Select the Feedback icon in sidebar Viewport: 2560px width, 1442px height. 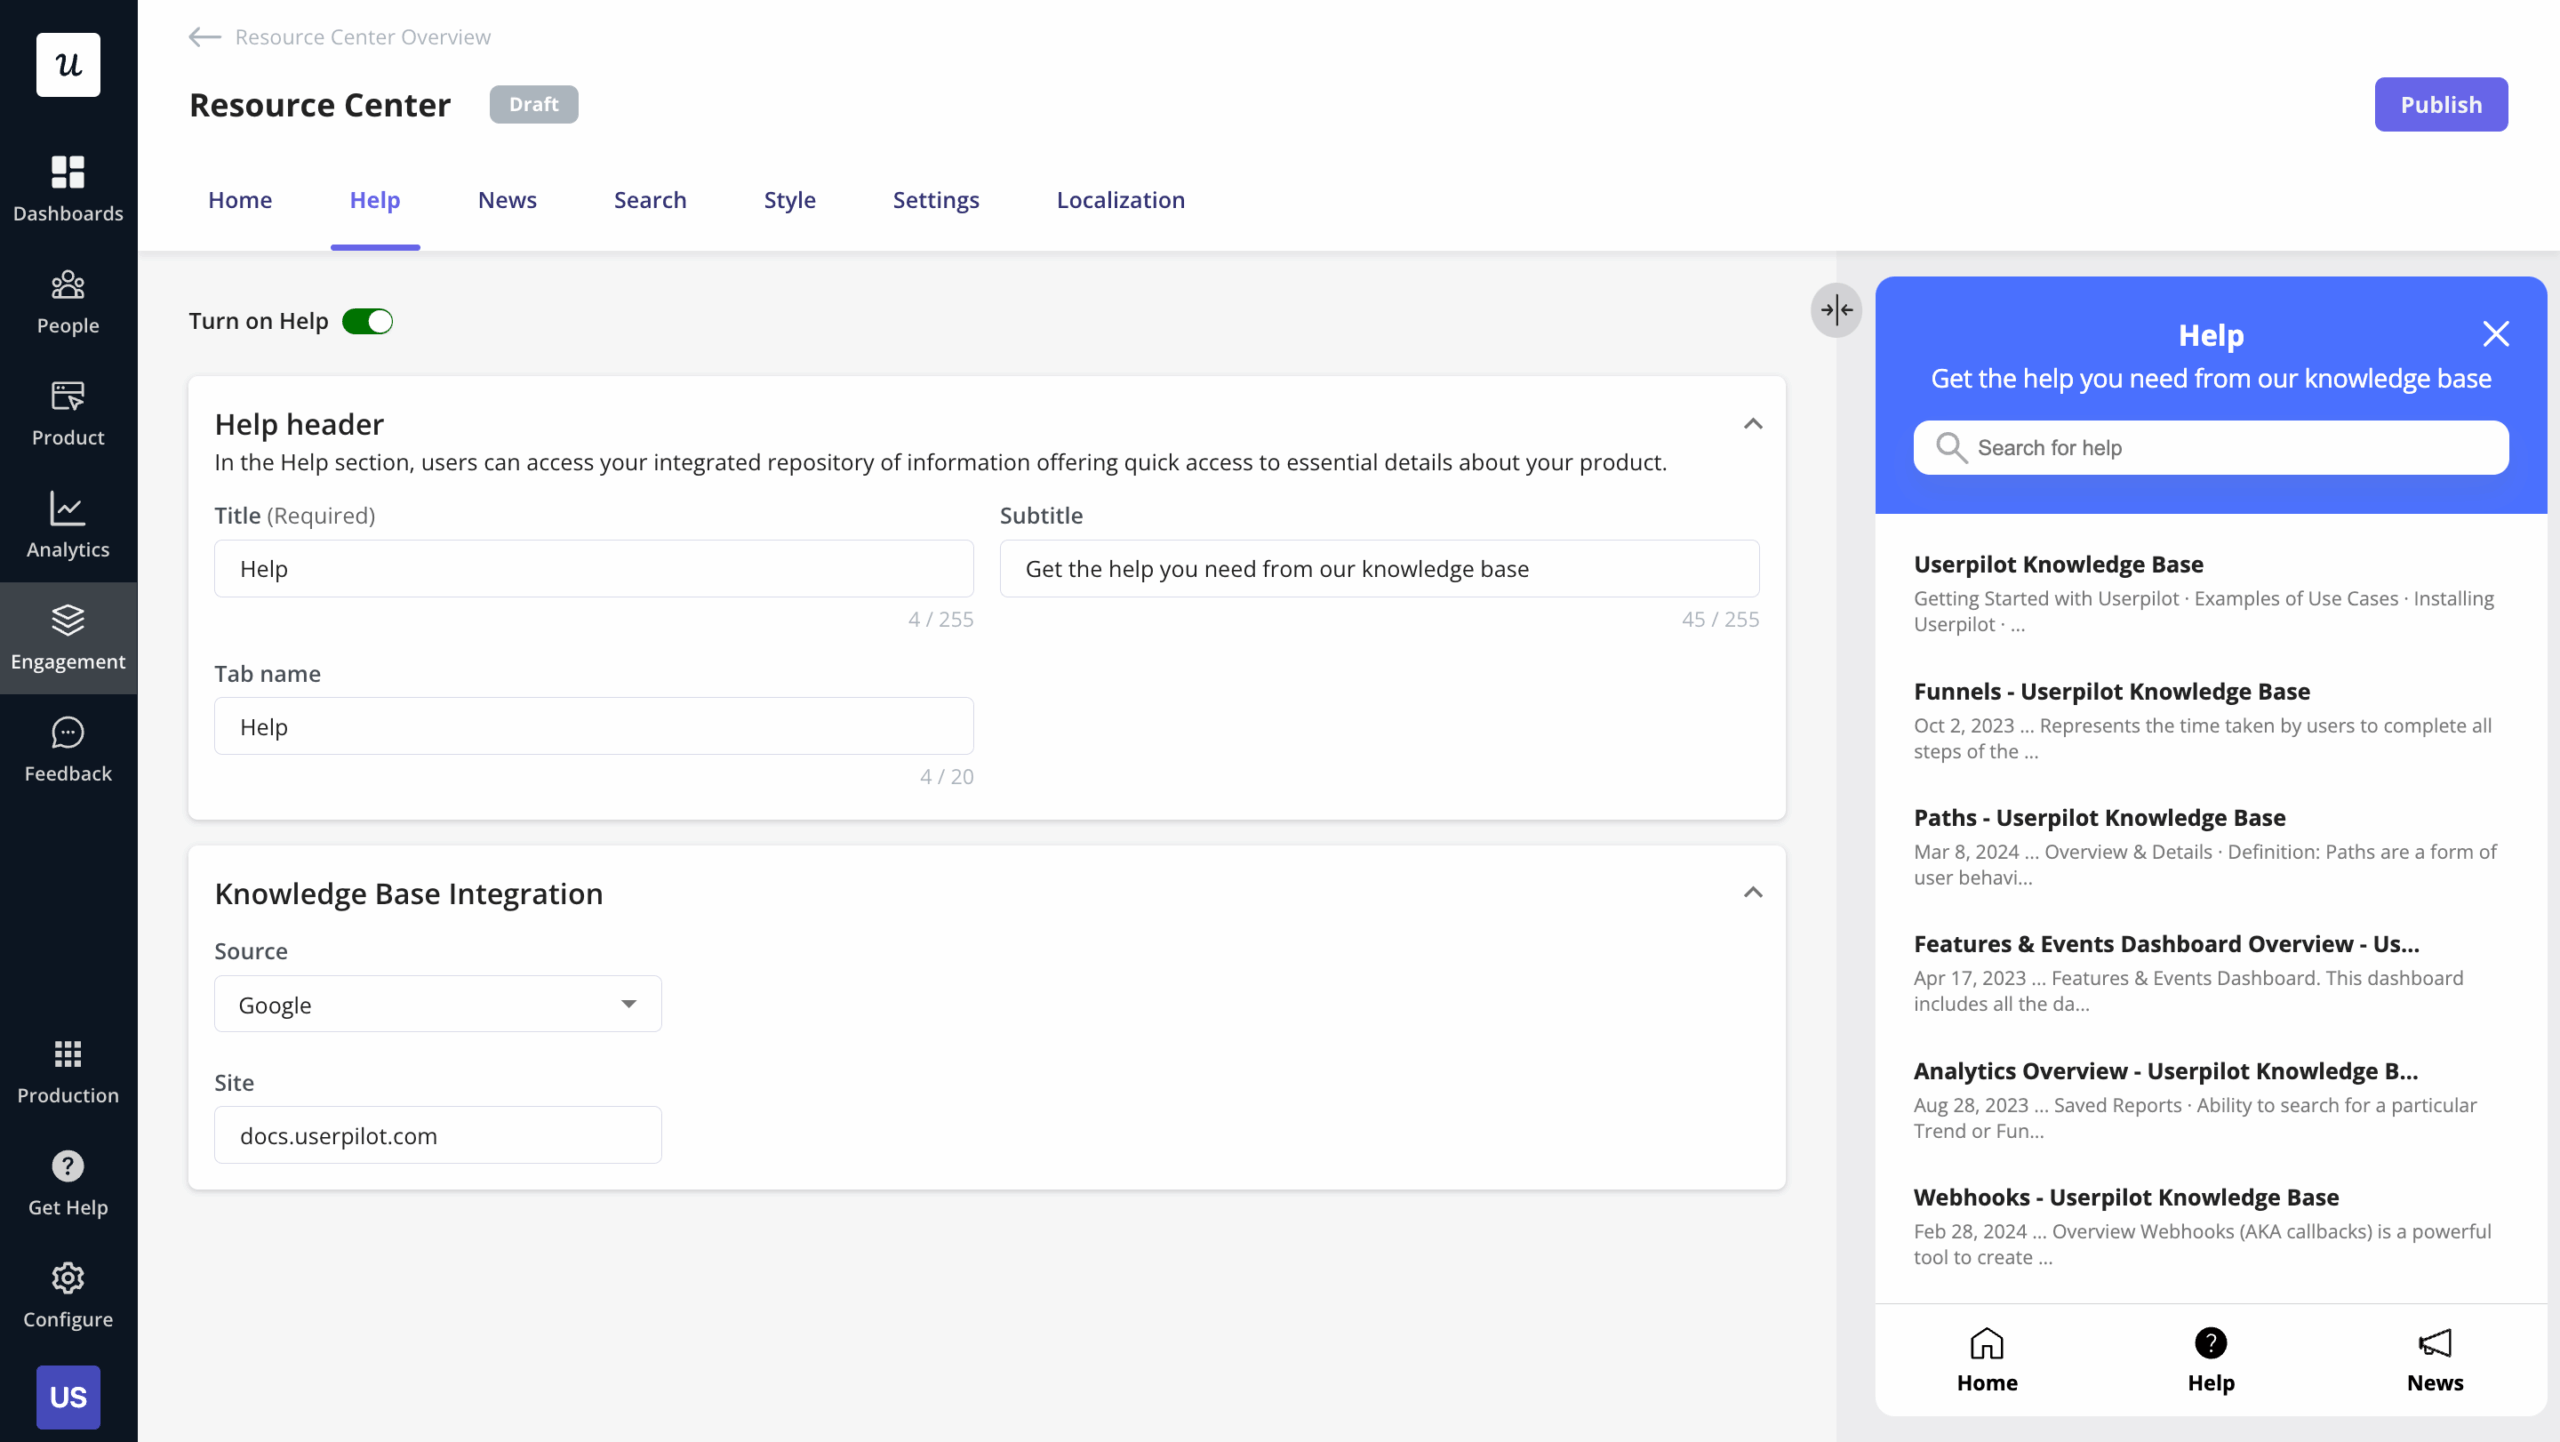pyautogui.click(x=67, y=748)
